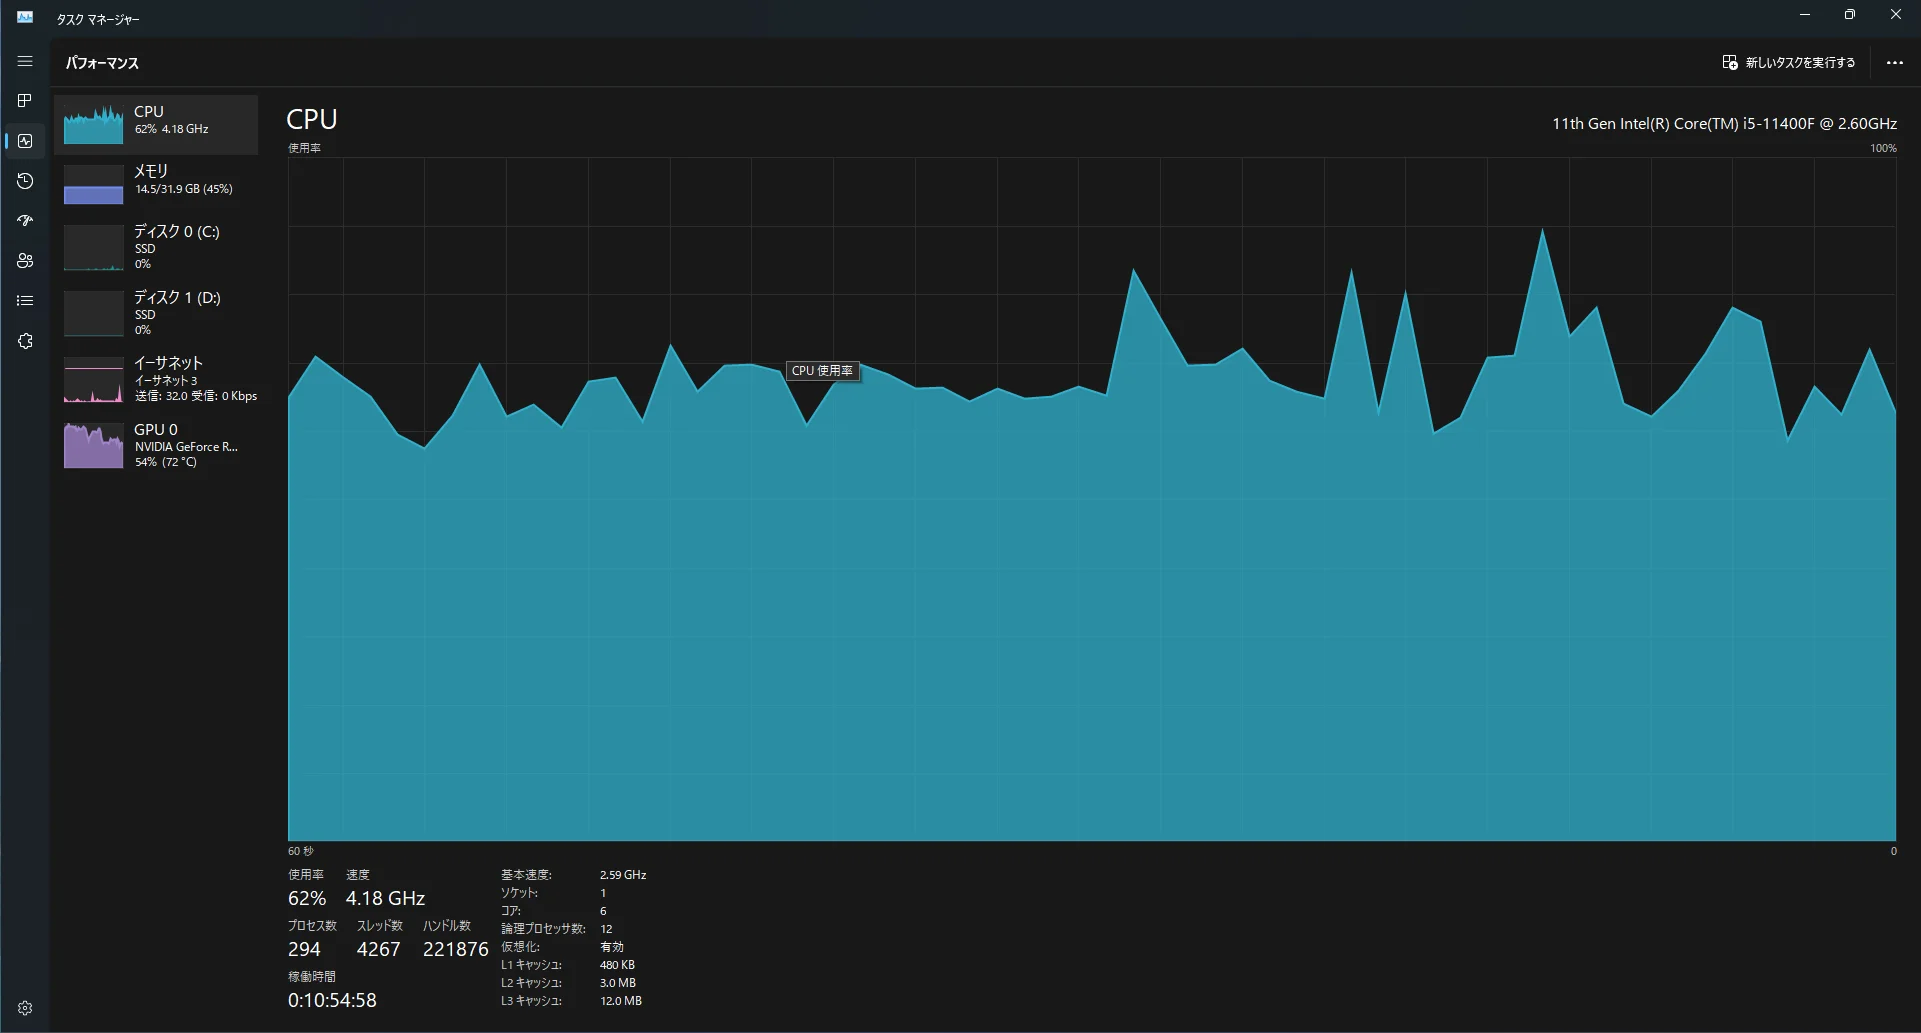Viewport: 1921px width, 1033px height.
Task: Select ディスク 0 (C:) entry
Action: click(x=156, y=247)
